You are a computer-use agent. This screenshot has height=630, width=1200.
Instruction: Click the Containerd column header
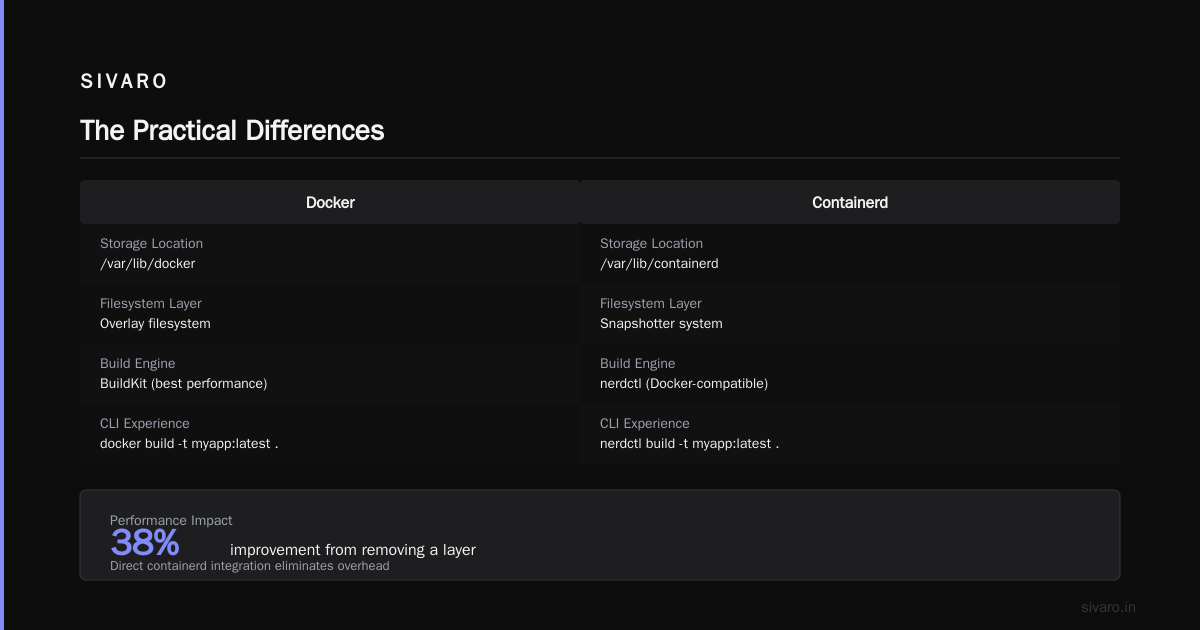pyautogui.click(x=850, y=202)
